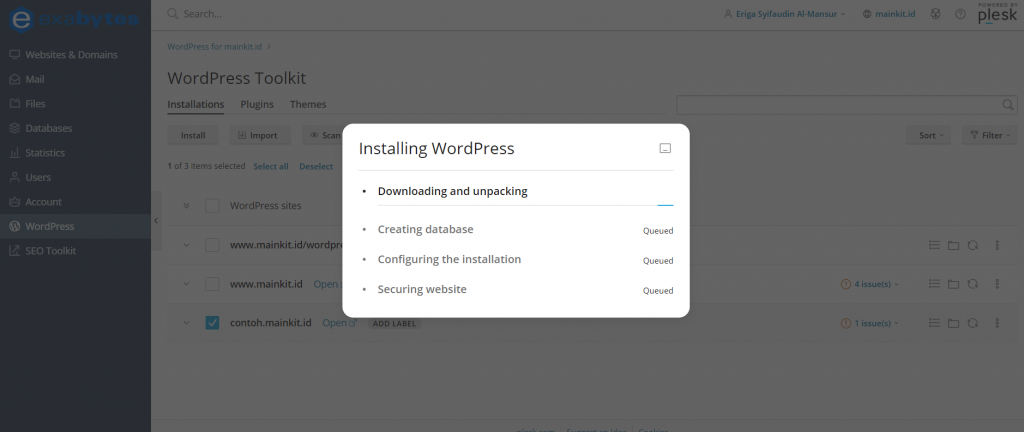The height and width of the screenshot is (432, 1024).
Task: Open the help question mark icon
Action: pos(960,14)
